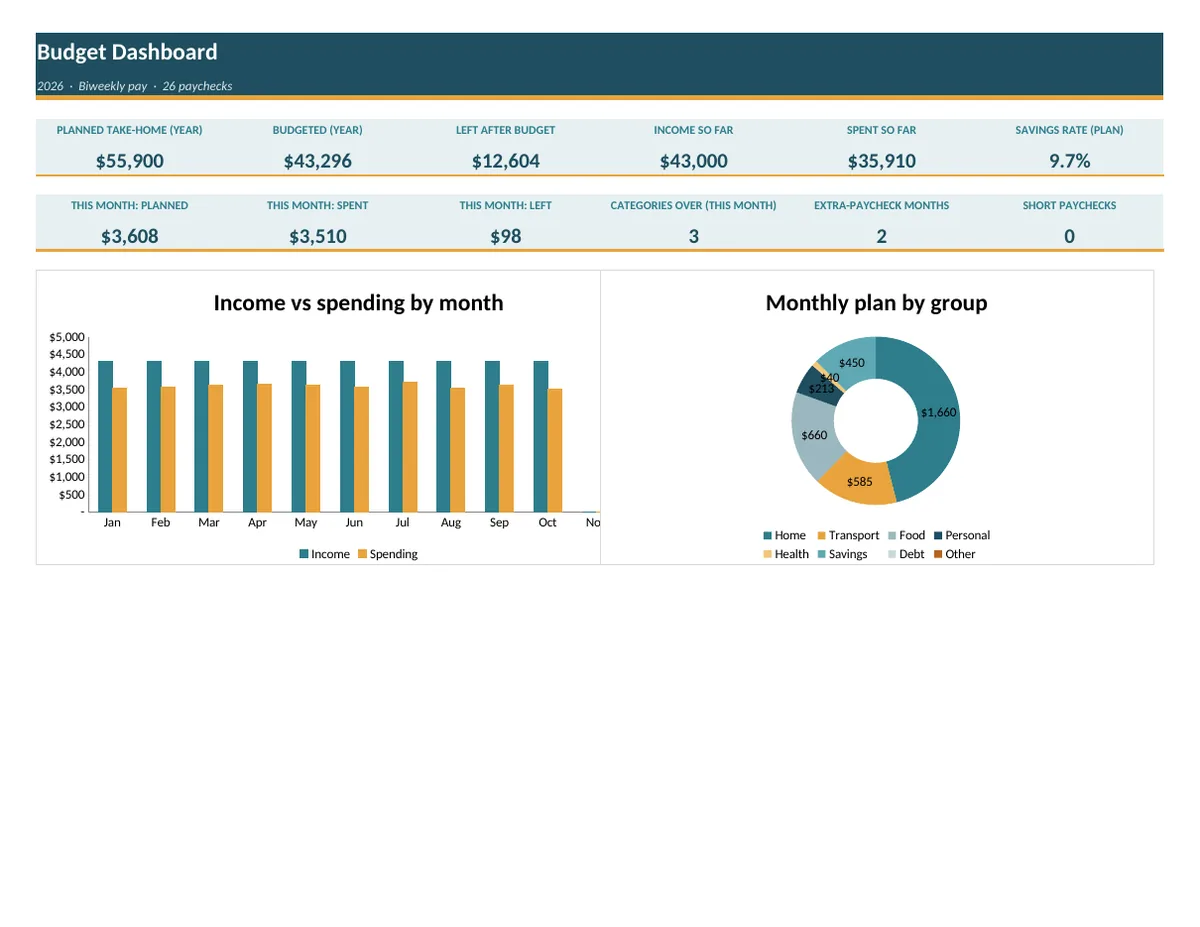Image resolution: width=1200 pixels, height=927 pixels.
Task: Click the $2,500 y-axis label
Action: pos(67,425)
